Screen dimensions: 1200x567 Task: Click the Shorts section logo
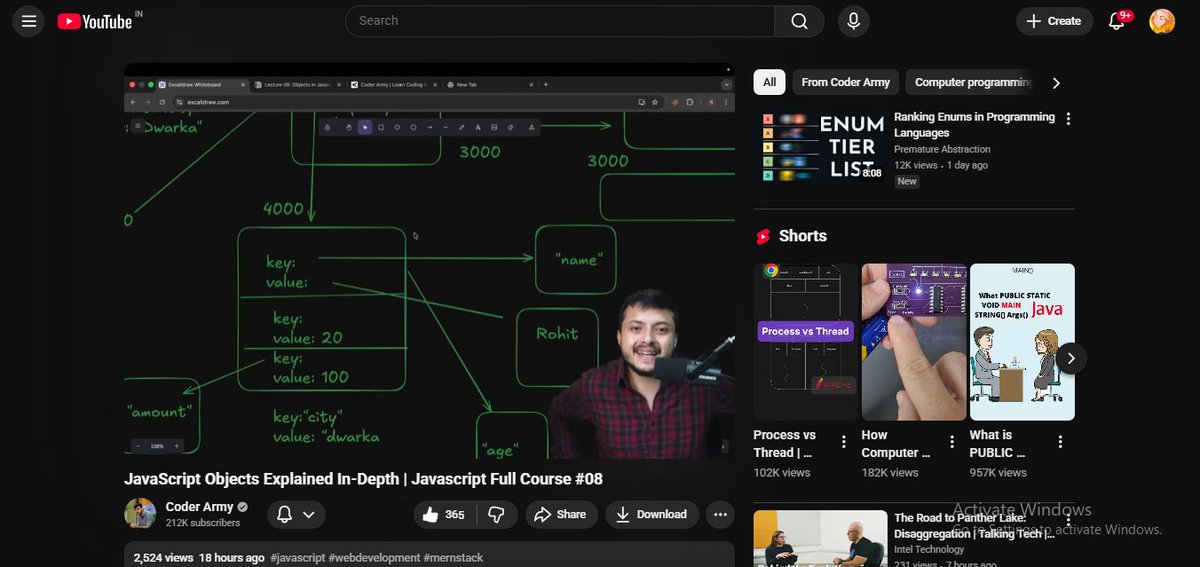(x=763, y=236)
